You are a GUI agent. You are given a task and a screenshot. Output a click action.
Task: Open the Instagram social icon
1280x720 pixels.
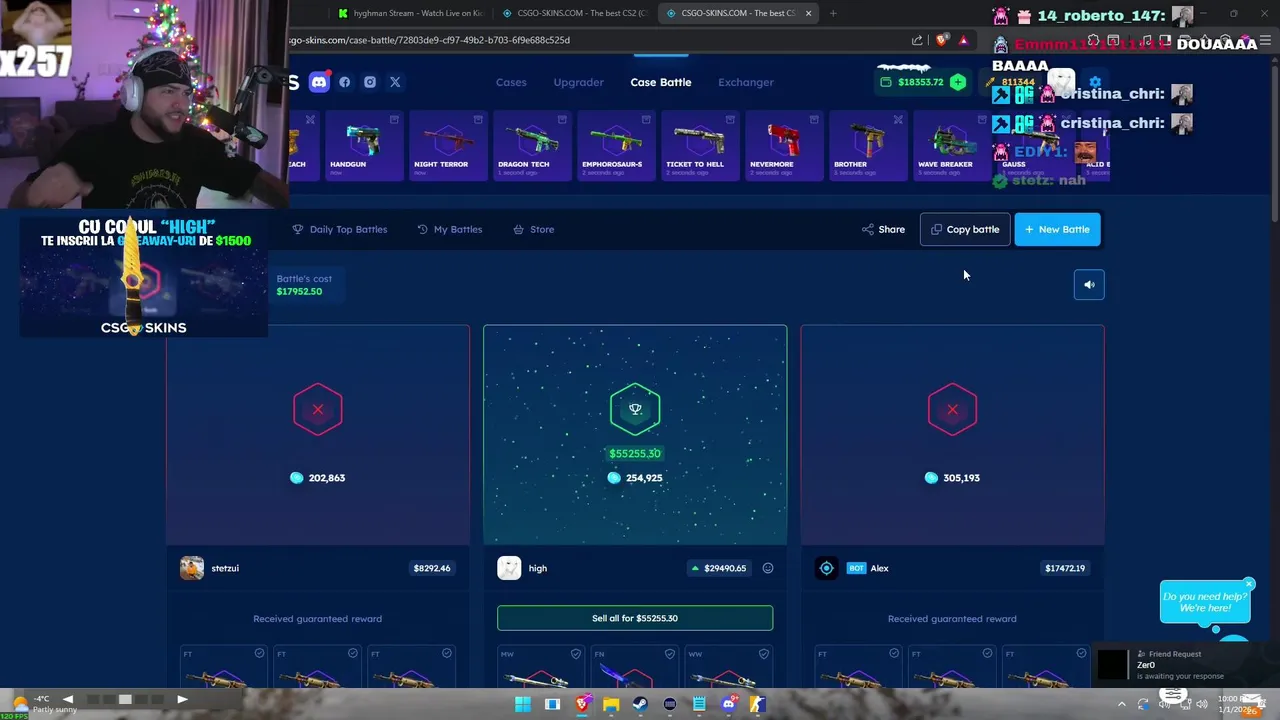pos(370,82)
